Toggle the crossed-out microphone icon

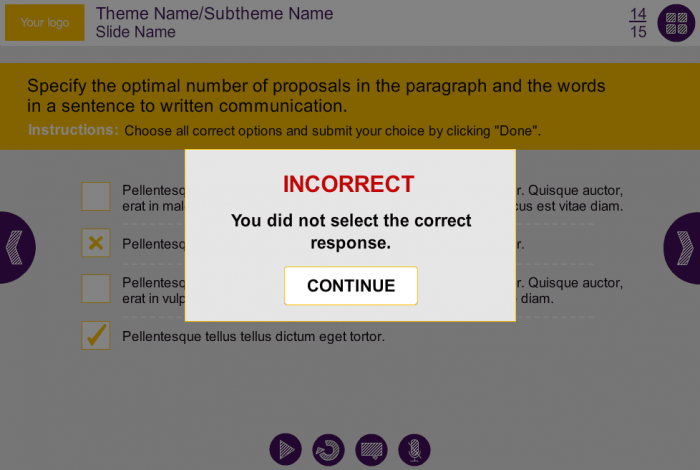click(x=414, y=450)
